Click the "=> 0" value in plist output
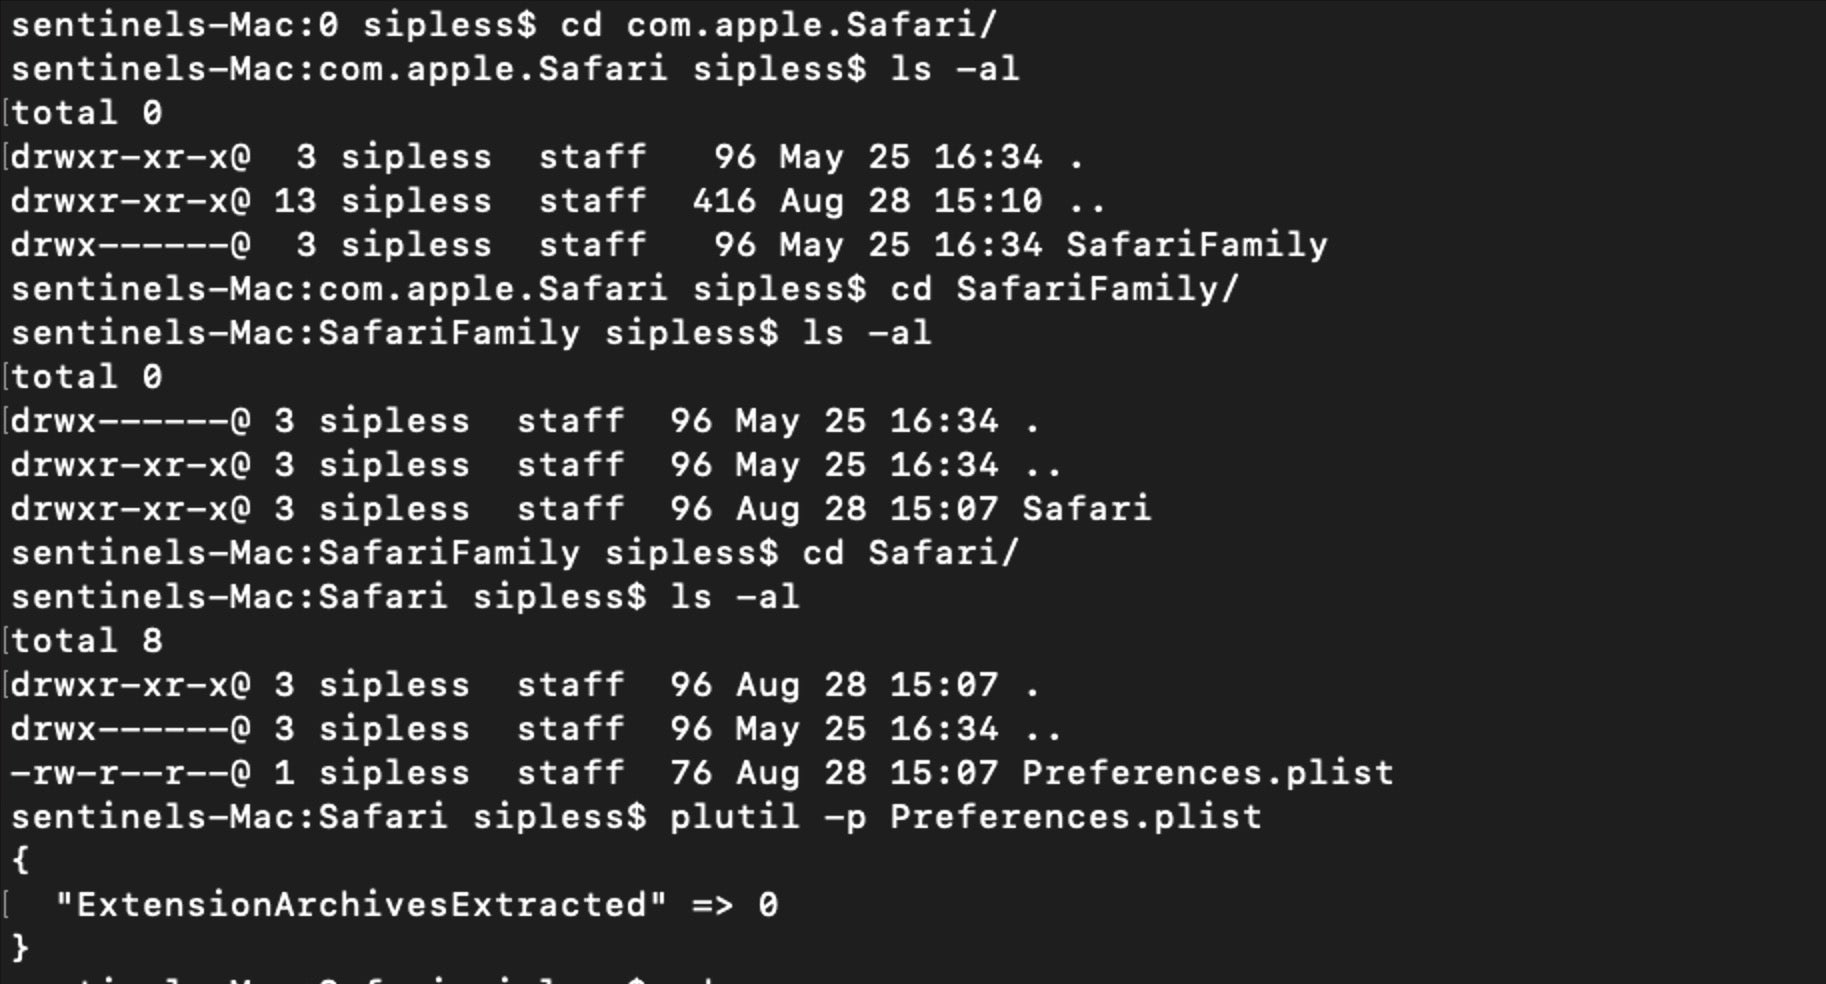Viewport: 1826px width, 984px height. tap(734, 905)
